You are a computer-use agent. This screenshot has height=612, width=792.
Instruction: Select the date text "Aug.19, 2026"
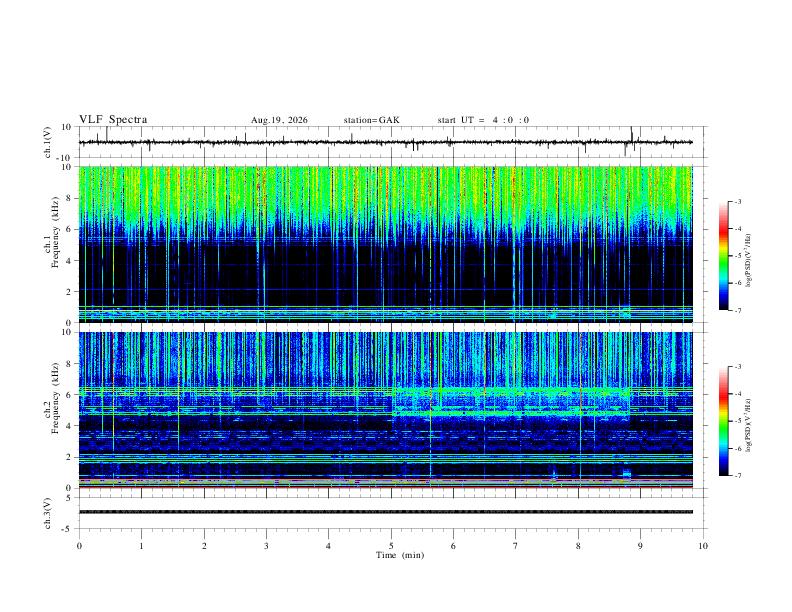click(279, 120)
